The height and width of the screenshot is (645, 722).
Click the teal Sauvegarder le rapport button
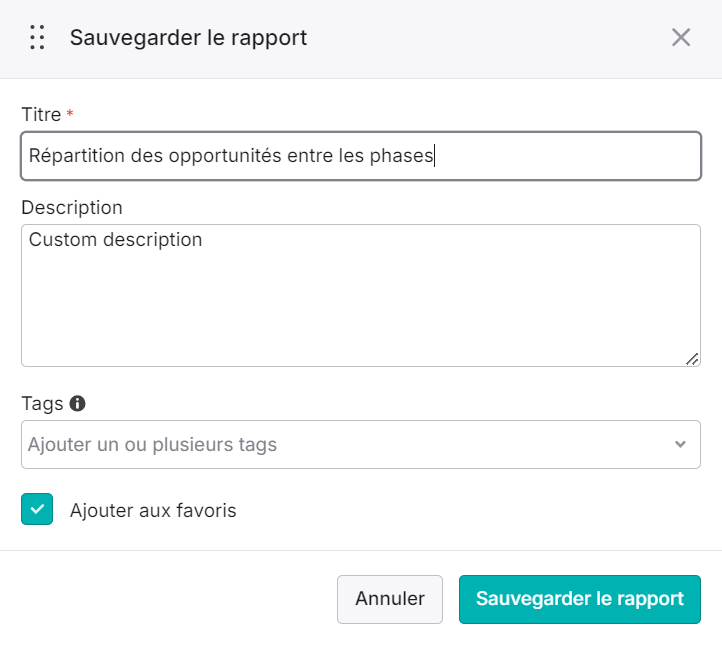pos(580,599)
